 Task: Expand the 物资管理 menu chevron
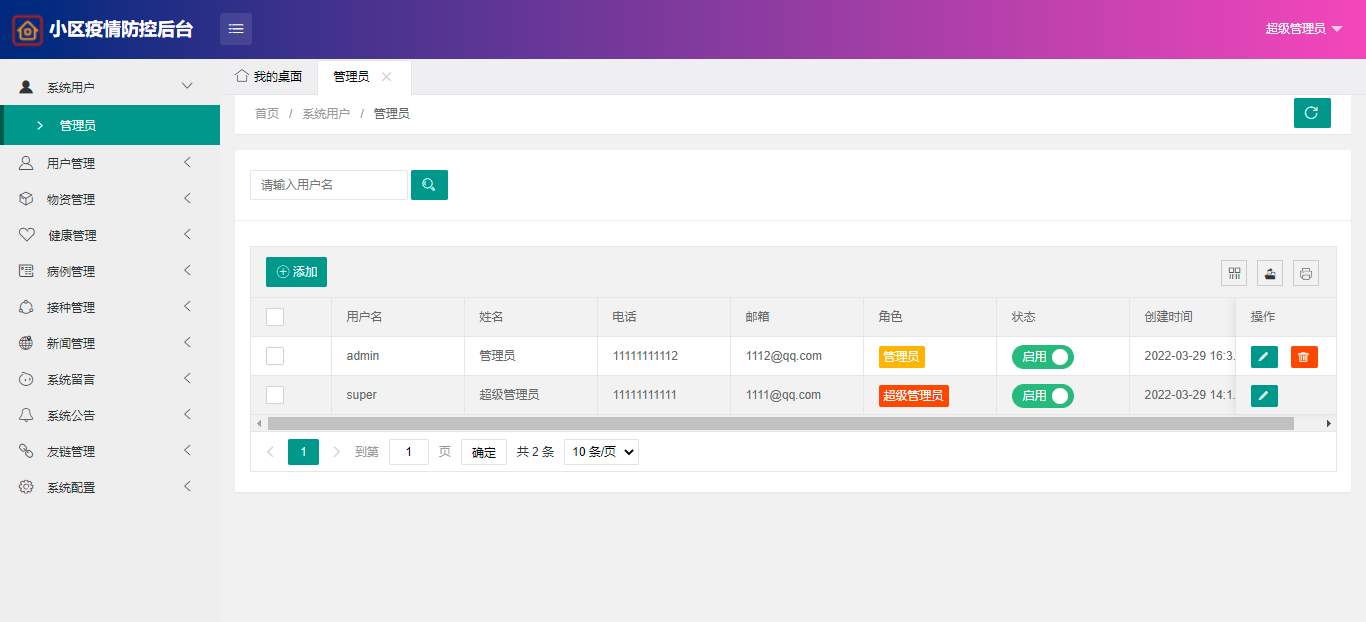(x=187, y=198)
